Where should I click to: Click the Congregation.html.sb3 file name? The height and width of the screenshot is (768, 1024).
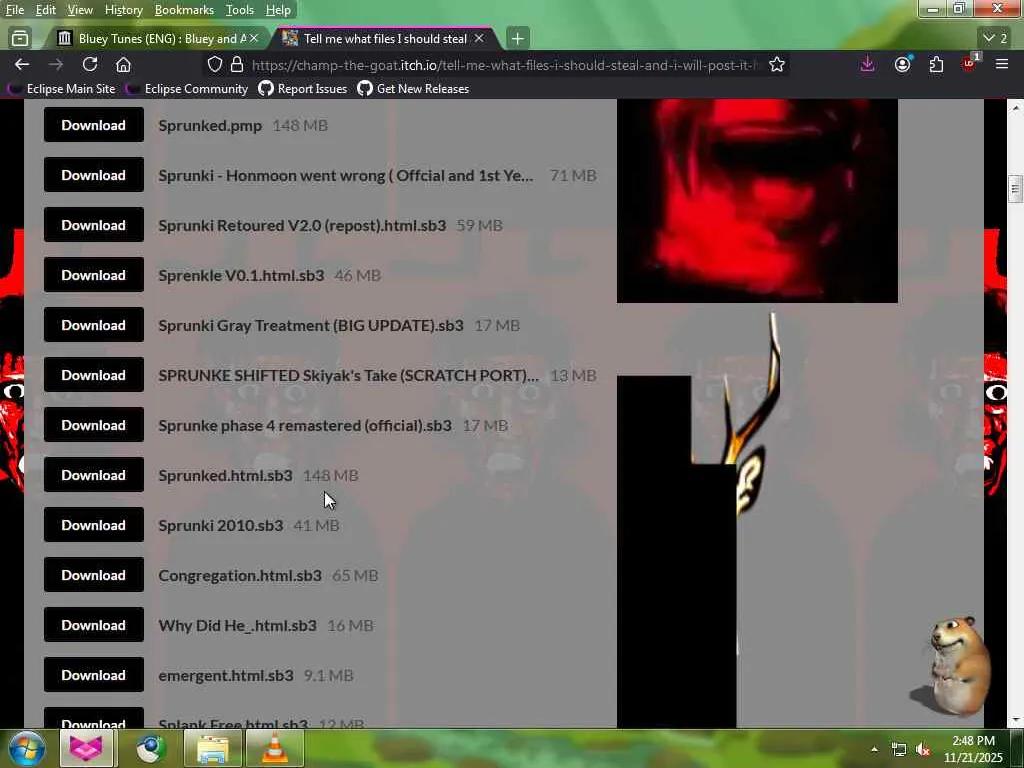(x=240, y=575)
